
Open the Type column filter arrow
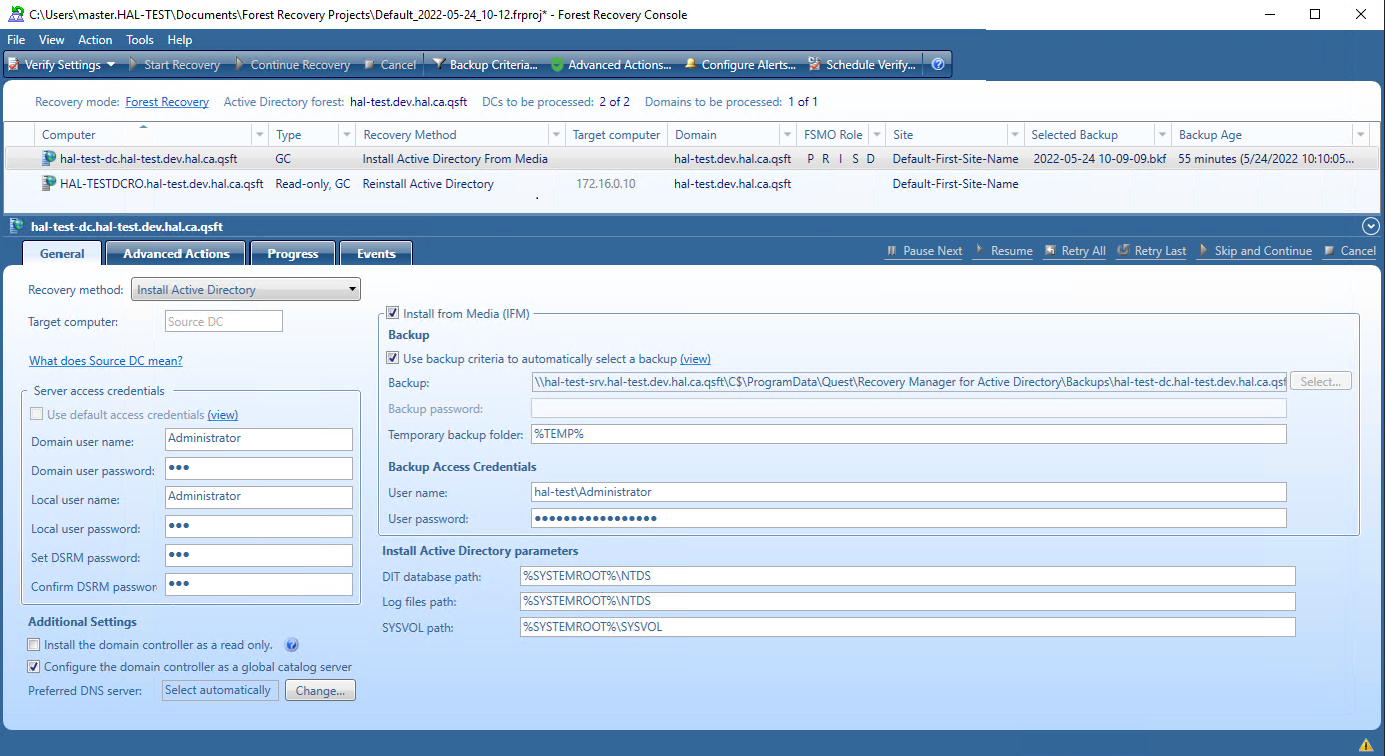[x=347, y=135]
